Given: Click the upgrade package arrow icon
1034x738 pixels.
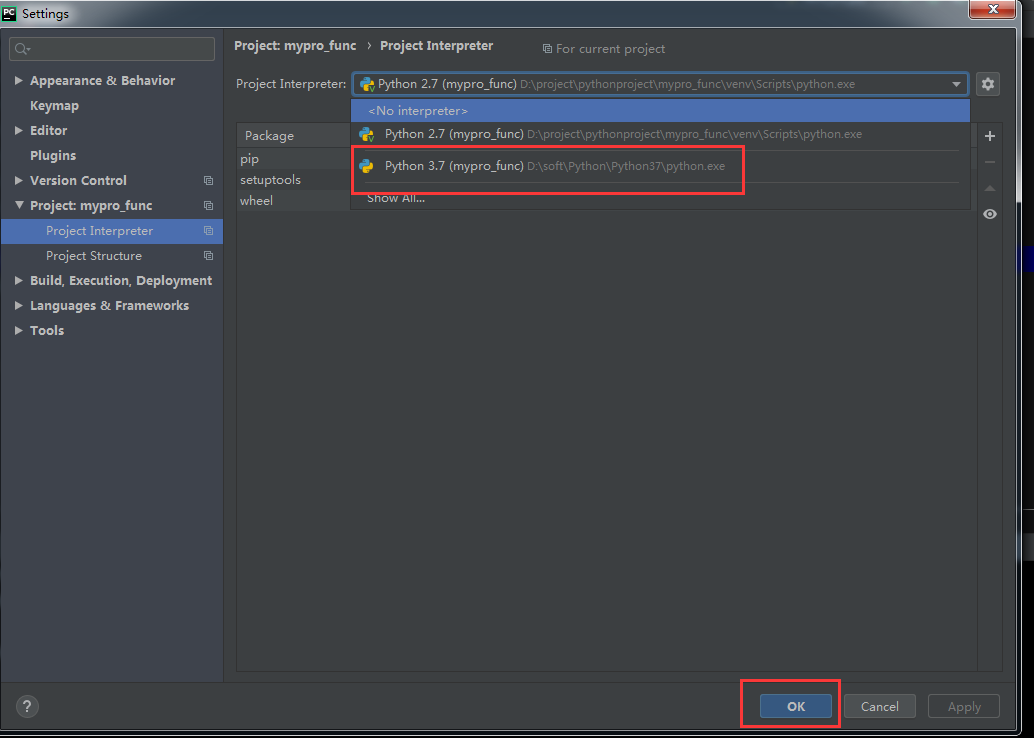Looking at the screenshot, I should (x=989, y=188).
